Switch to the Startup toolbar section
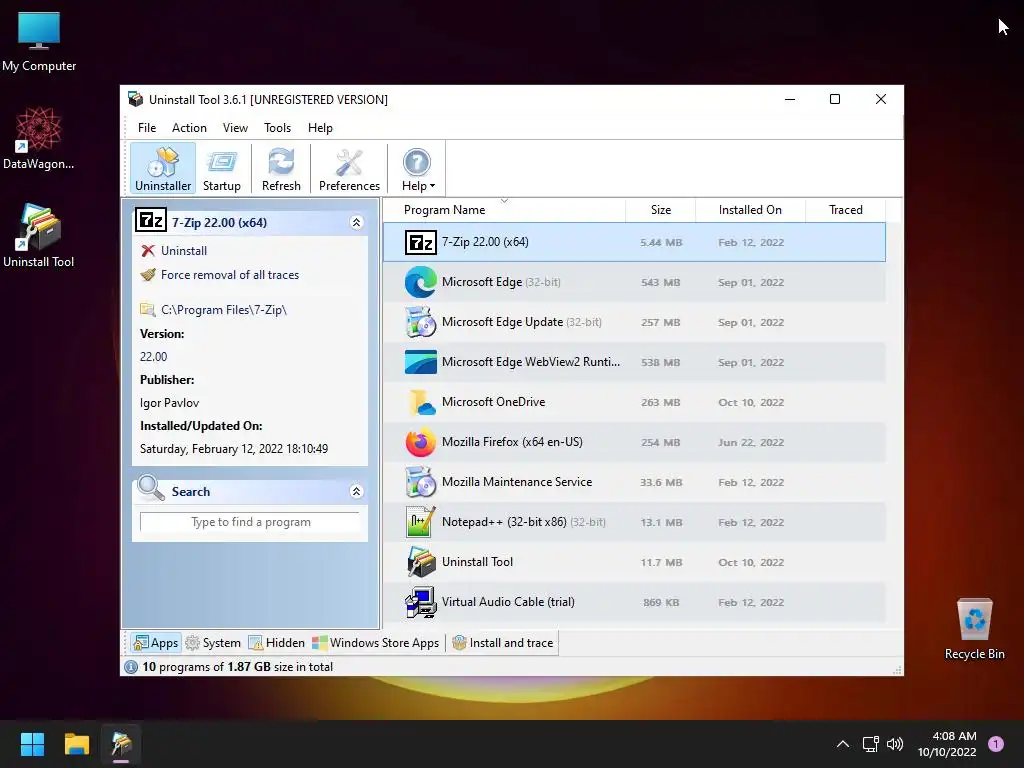 [221, 169]
